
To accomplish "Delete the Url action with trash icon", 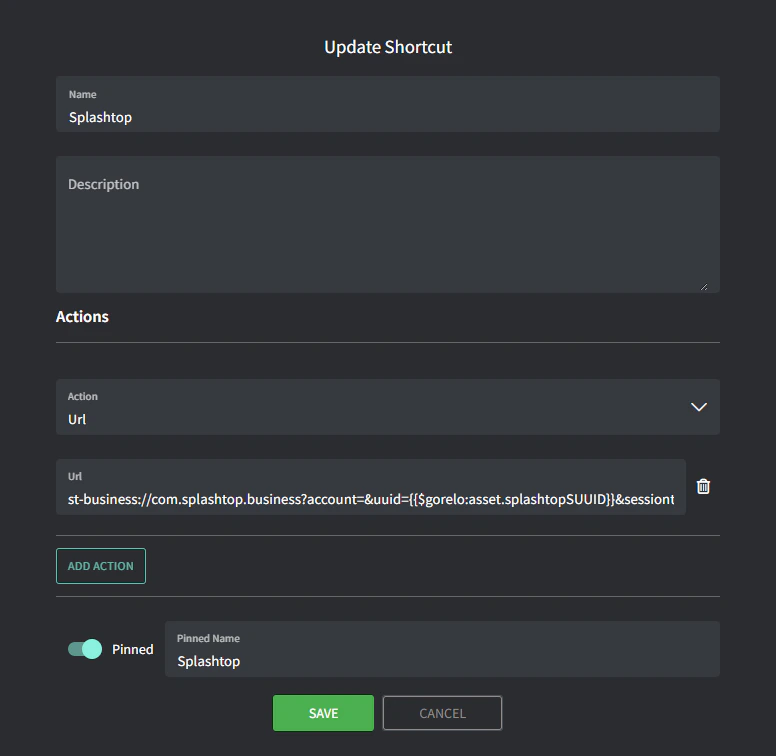I will click(703, 487).
